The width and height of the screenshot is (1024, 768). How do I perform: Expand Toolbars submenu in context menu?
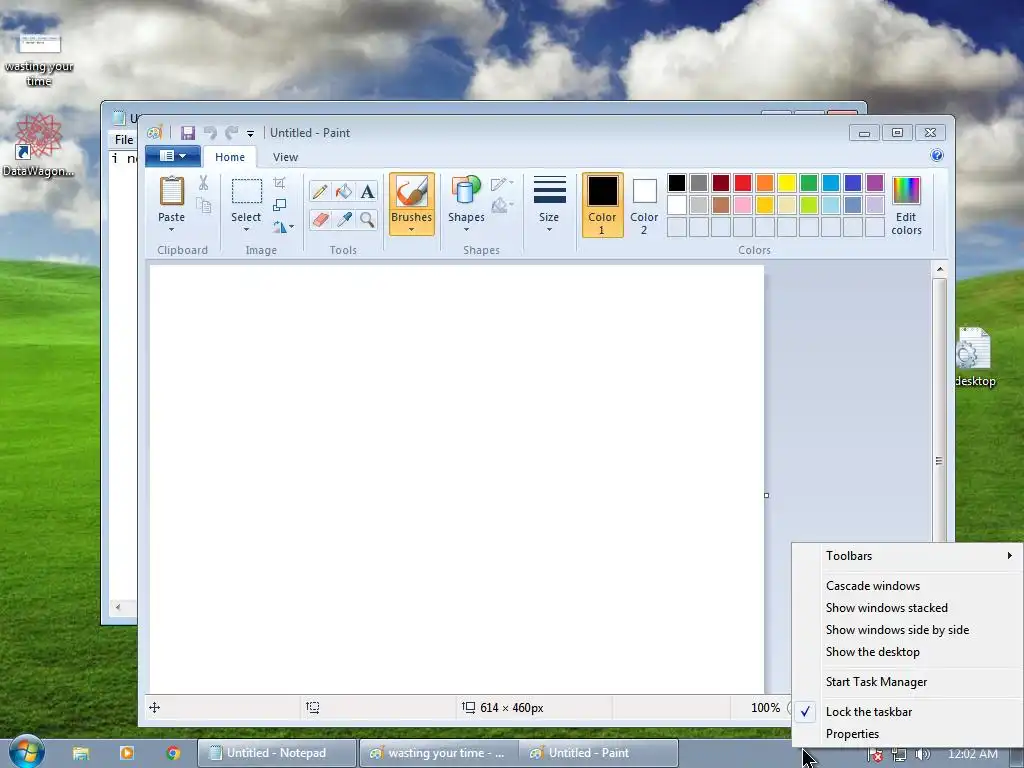[x=908, y=556]
